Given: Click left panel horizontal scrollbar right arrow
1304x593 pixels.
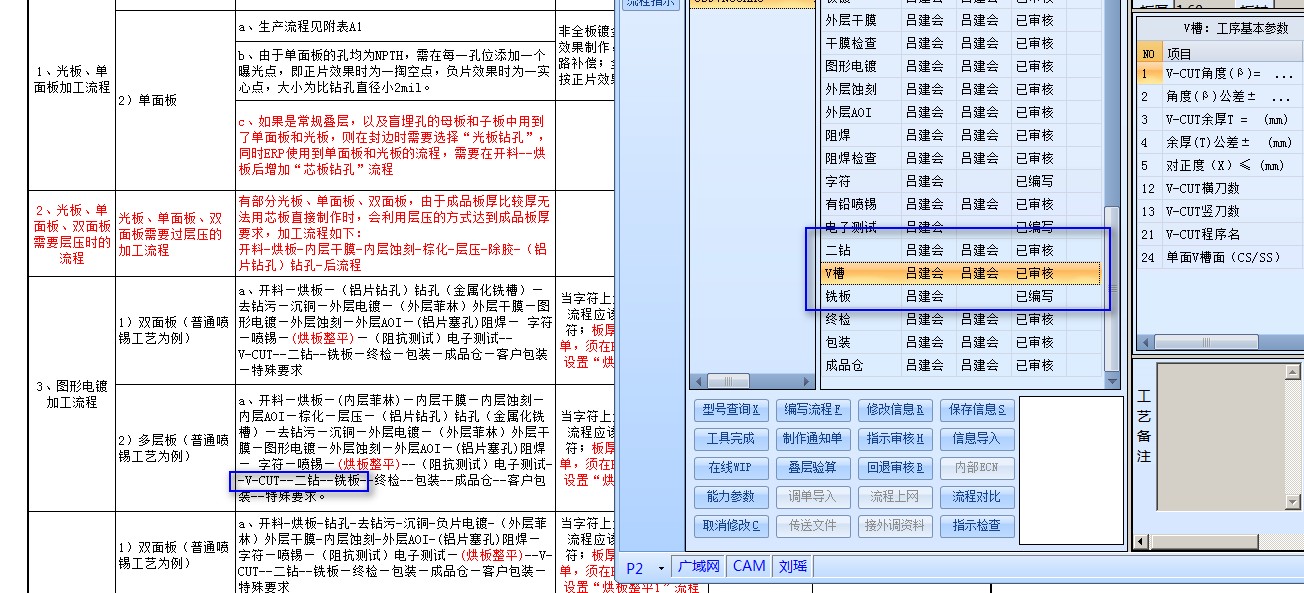Looking at the screenshot, I should [805, 381].
